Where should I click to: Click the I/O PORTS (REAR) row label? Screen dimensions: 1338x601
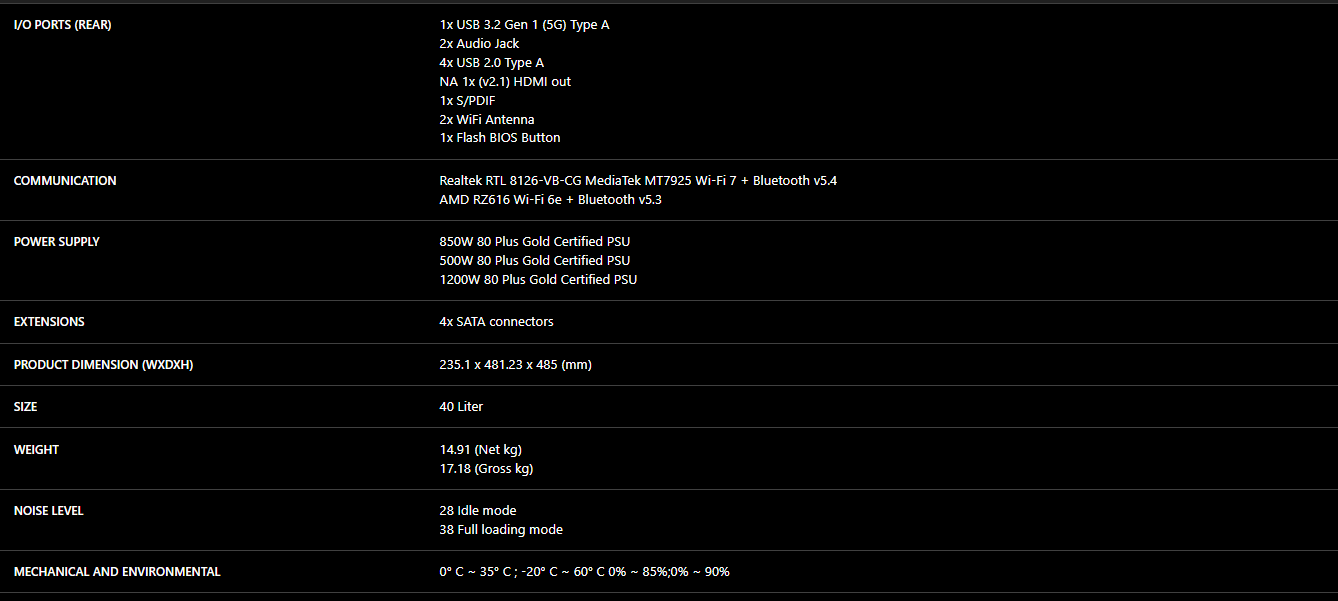[62, 25]
